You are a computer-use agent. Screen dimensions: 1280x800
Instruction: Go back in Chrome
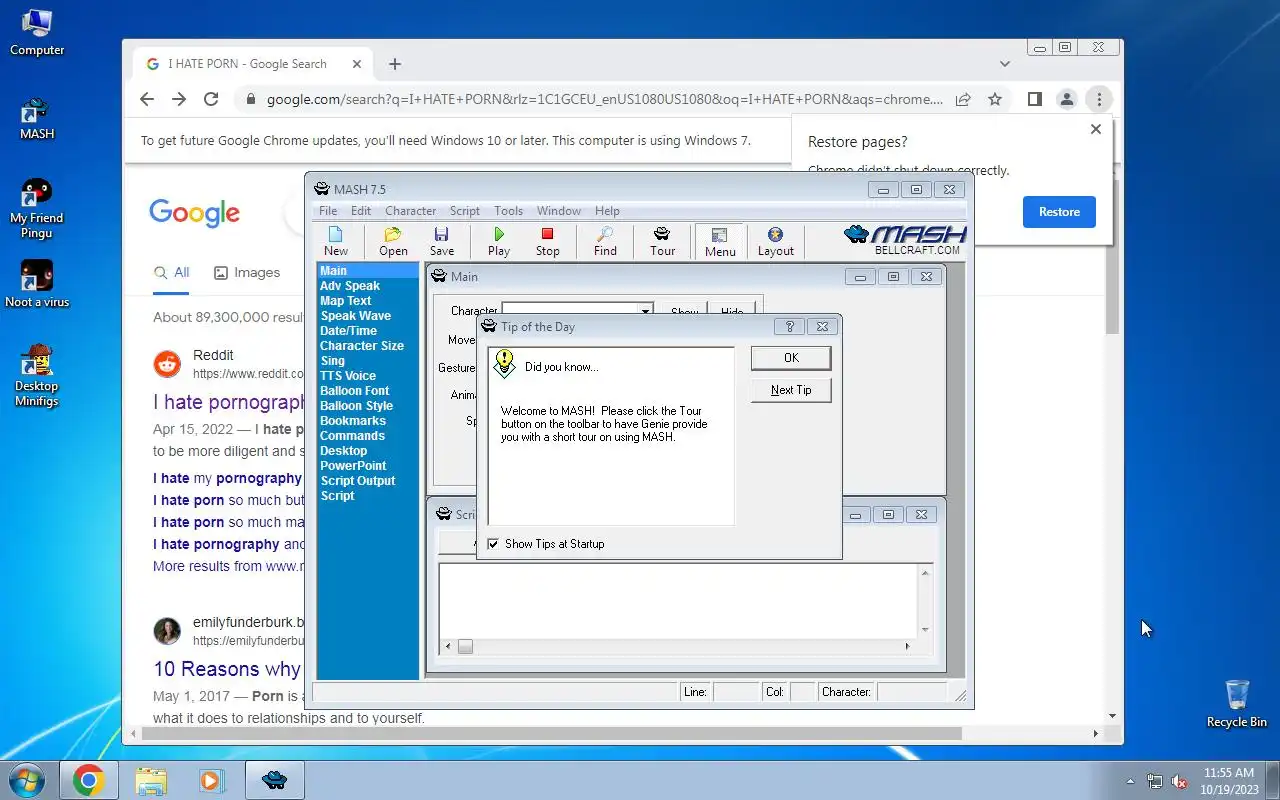click(x=147, y=99)
